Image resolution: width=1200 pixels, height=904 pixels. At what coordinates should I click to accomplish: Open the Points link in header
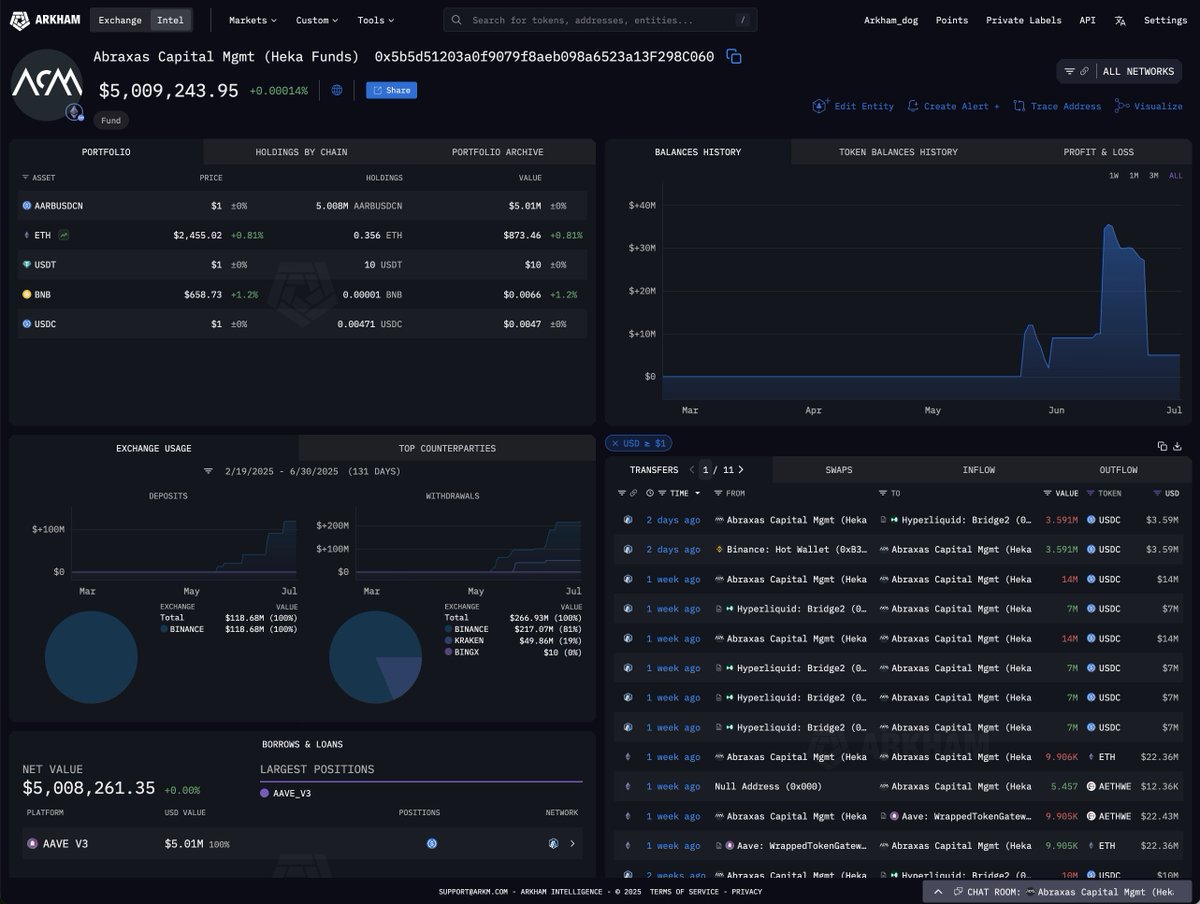(x=952, y=20)
